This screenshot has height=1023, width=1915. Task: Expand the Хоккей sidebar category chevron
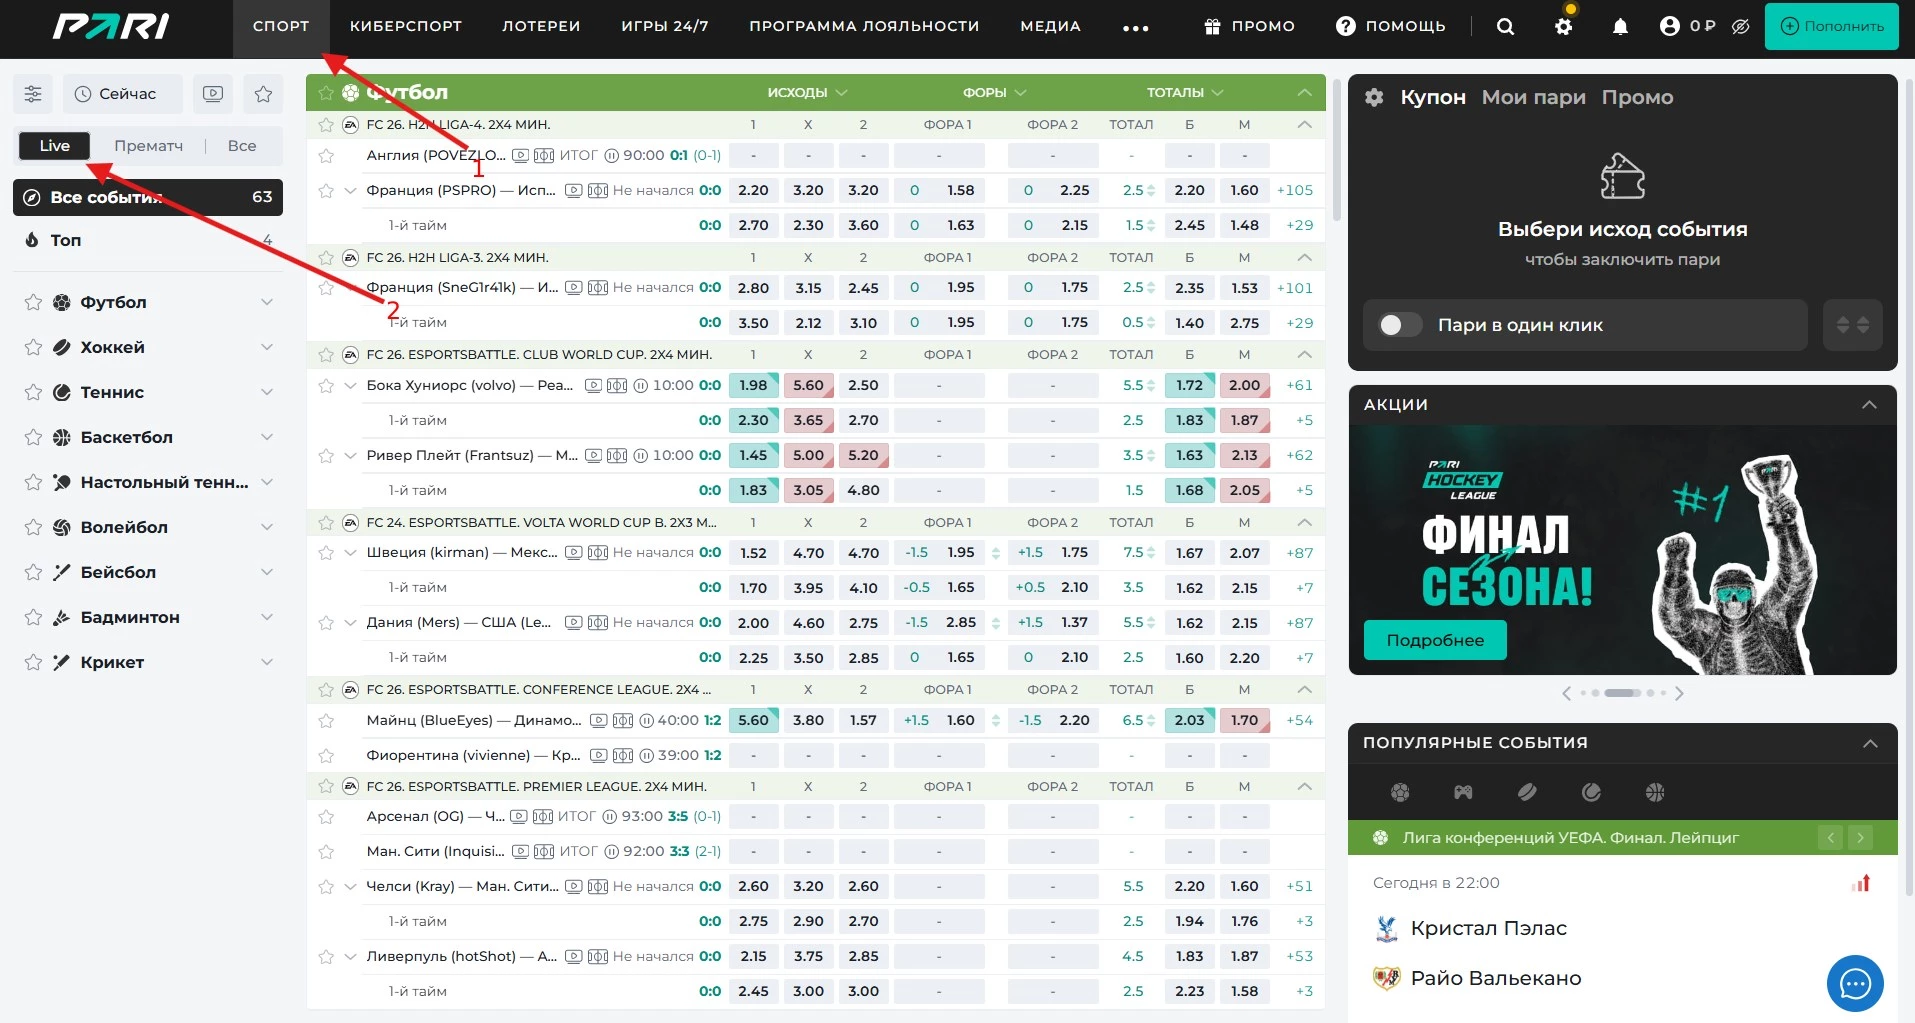click(267, 348)
